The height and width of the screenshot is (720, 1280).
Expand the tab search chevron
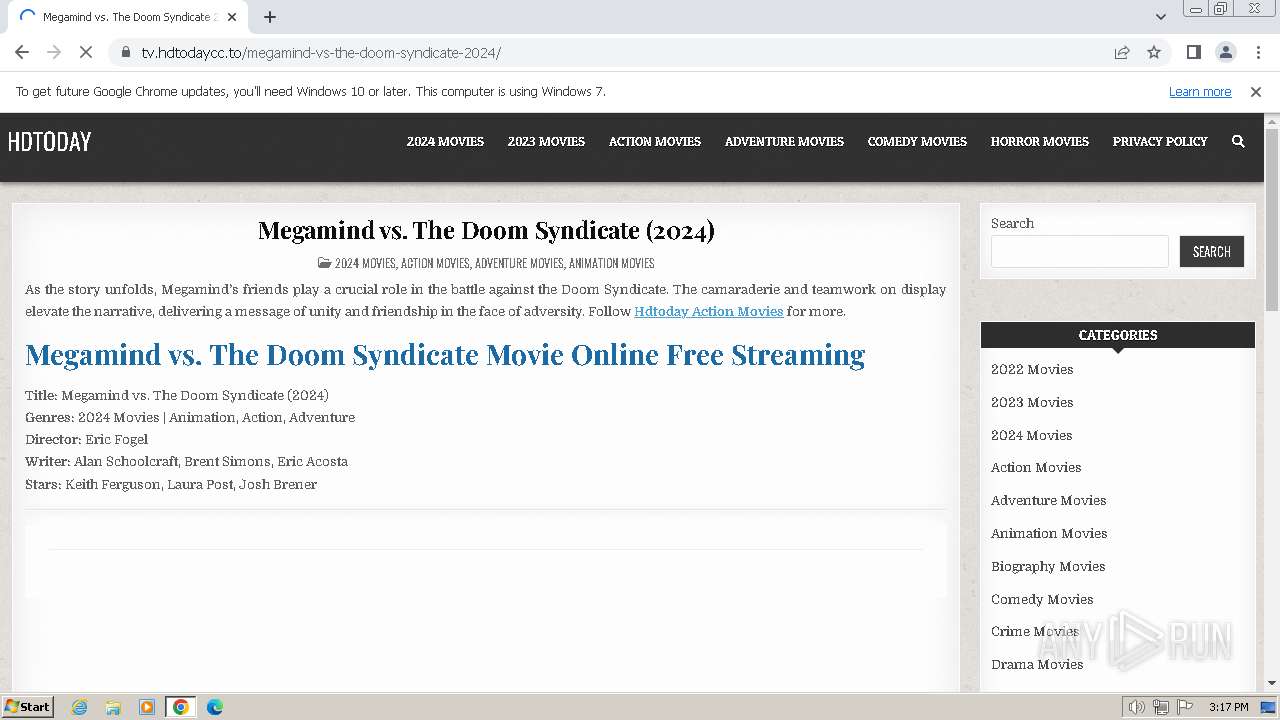(1160, 17)
